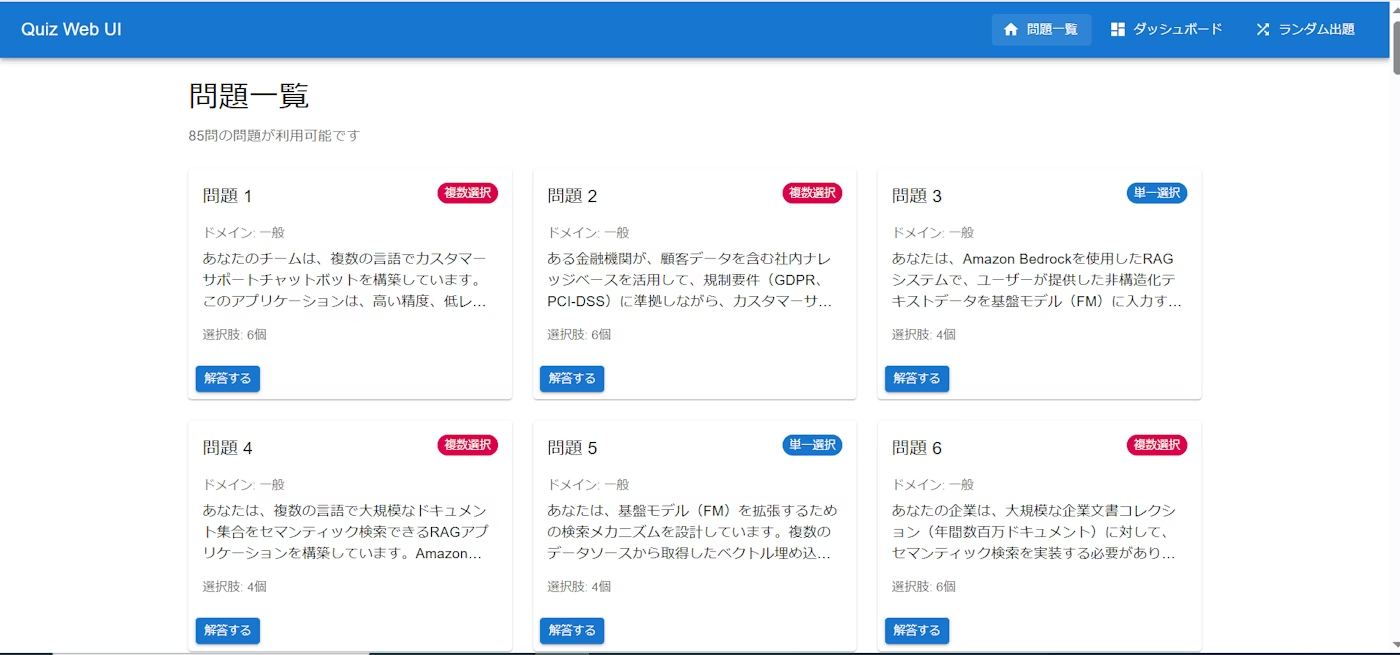Click the dashboard grid icon
The width and height of the screenshot is (1400, 655).
pos(1118,30)
